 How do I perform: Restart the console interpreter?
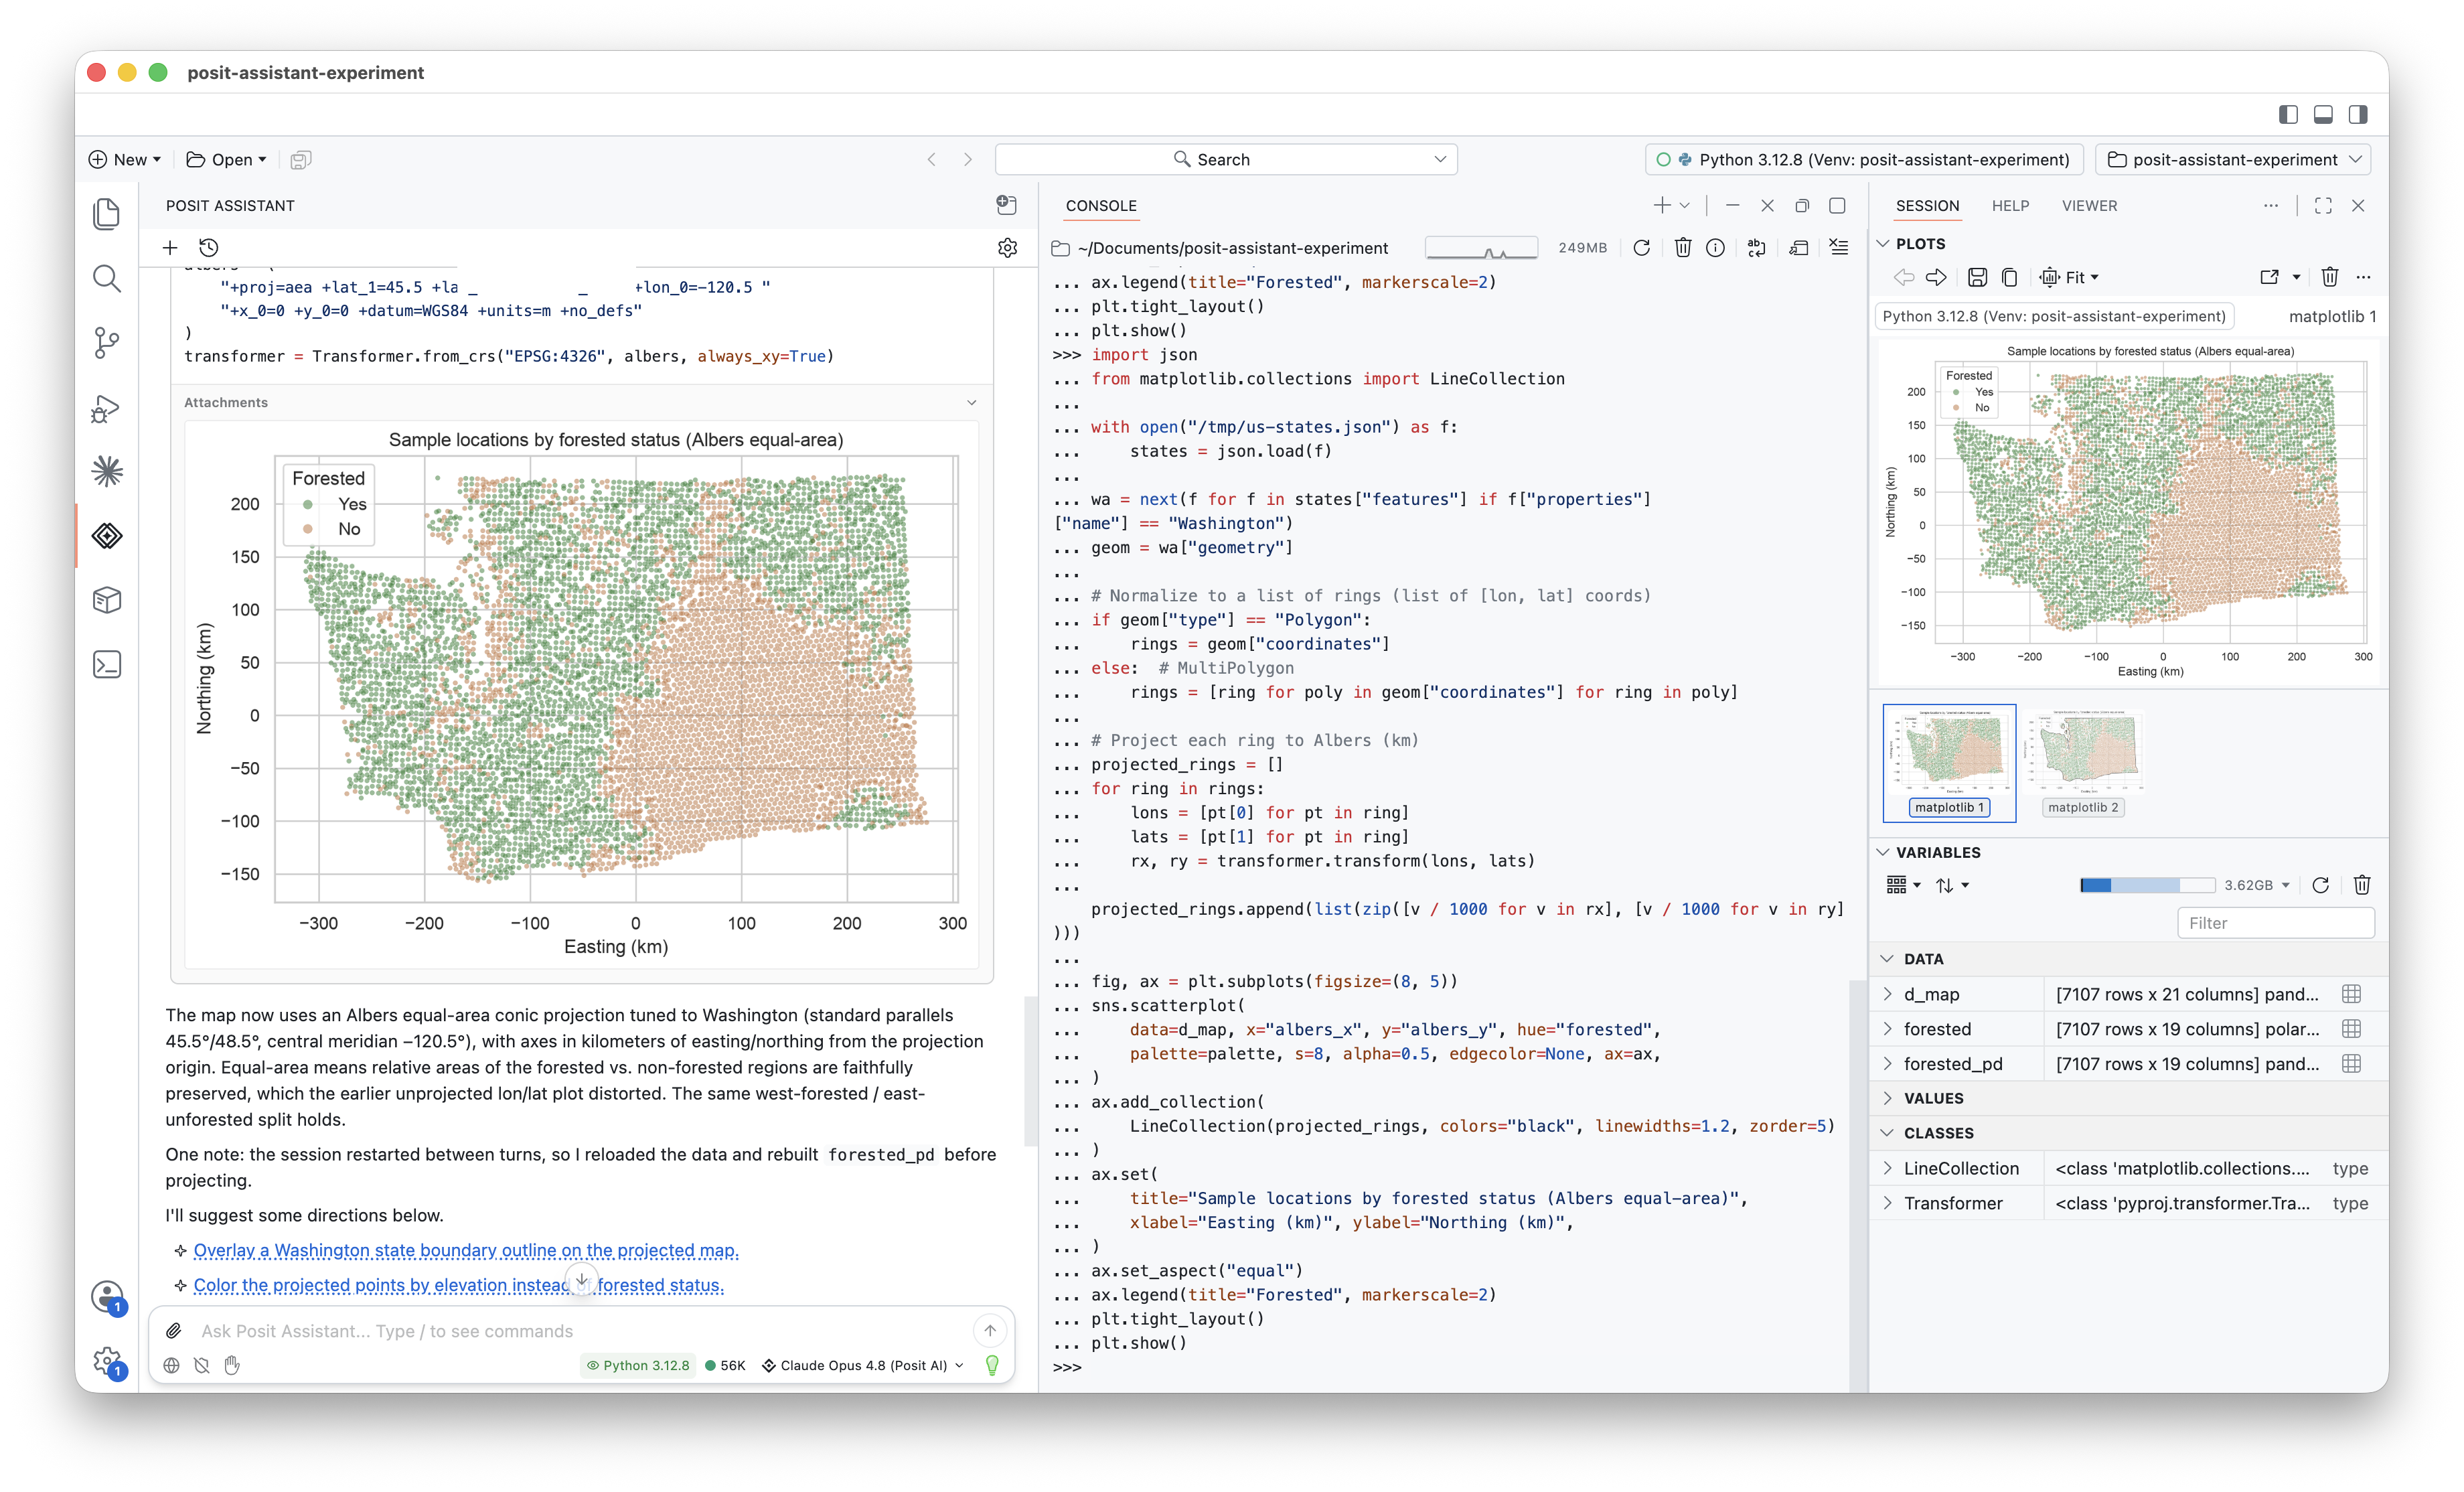(1641, 248)
